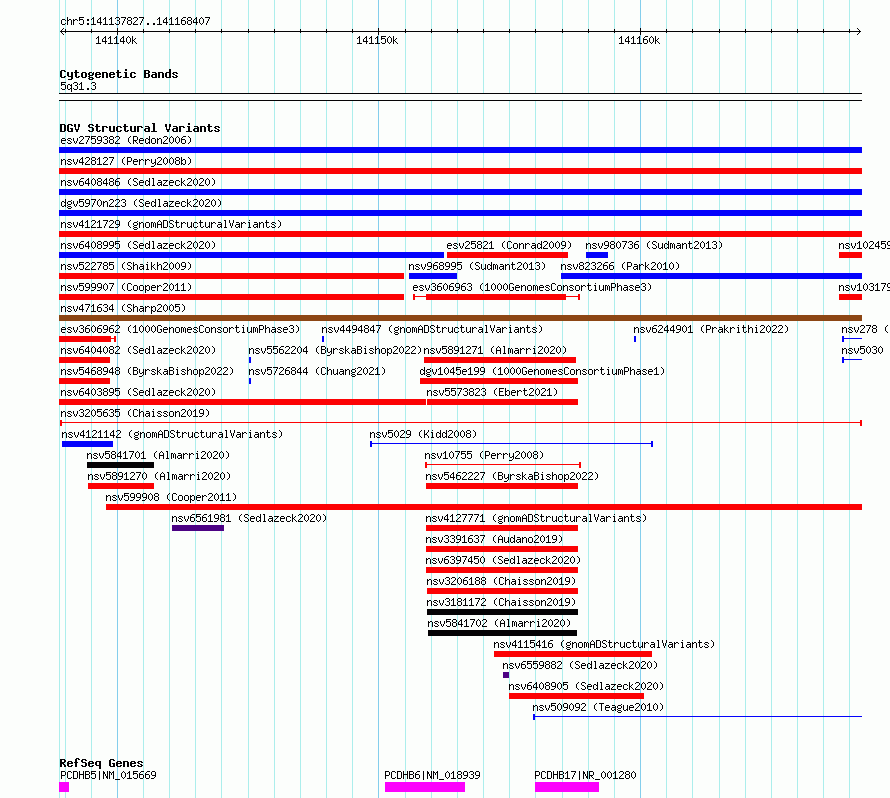The image size is (890, 798).
Task: Click the small purple nsv6559882 marker
Action: (x=506, y=675)
